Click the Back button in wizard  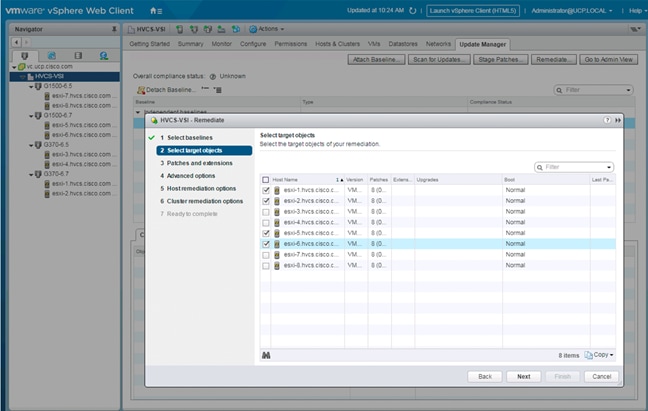(485, 376)
